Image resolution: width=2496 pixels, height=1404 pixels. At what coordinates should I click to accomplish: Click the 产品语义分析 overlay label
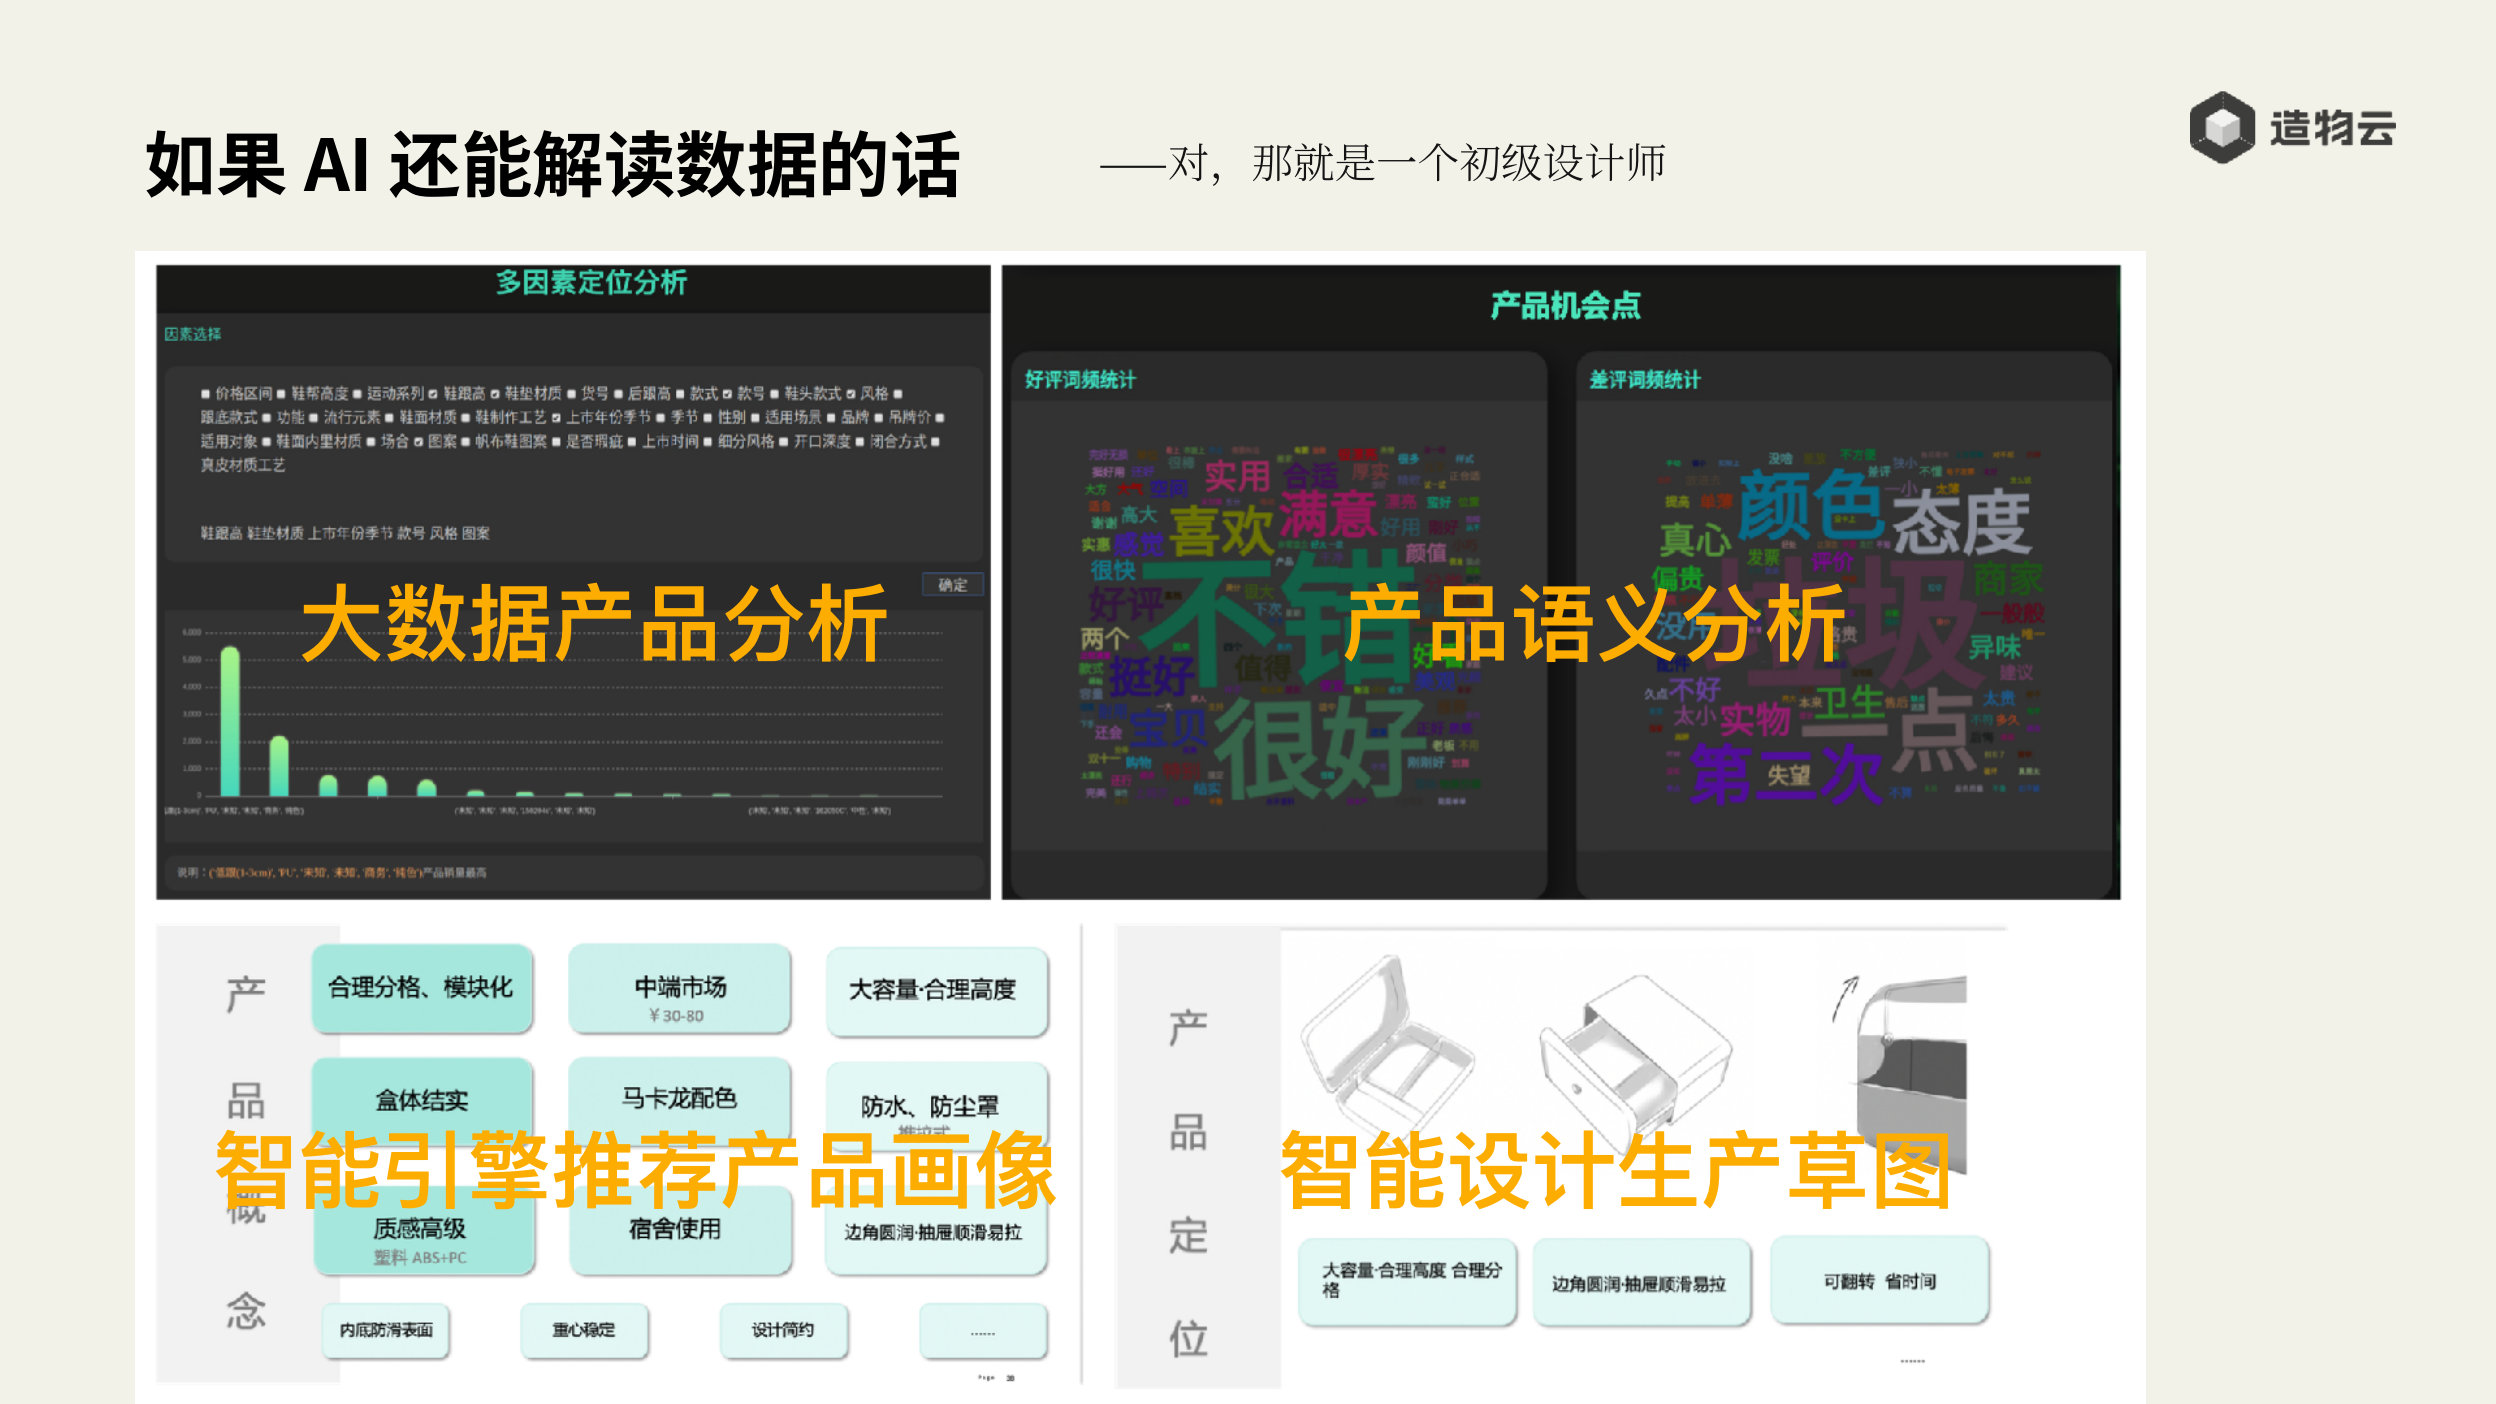tap(1593, 624)
